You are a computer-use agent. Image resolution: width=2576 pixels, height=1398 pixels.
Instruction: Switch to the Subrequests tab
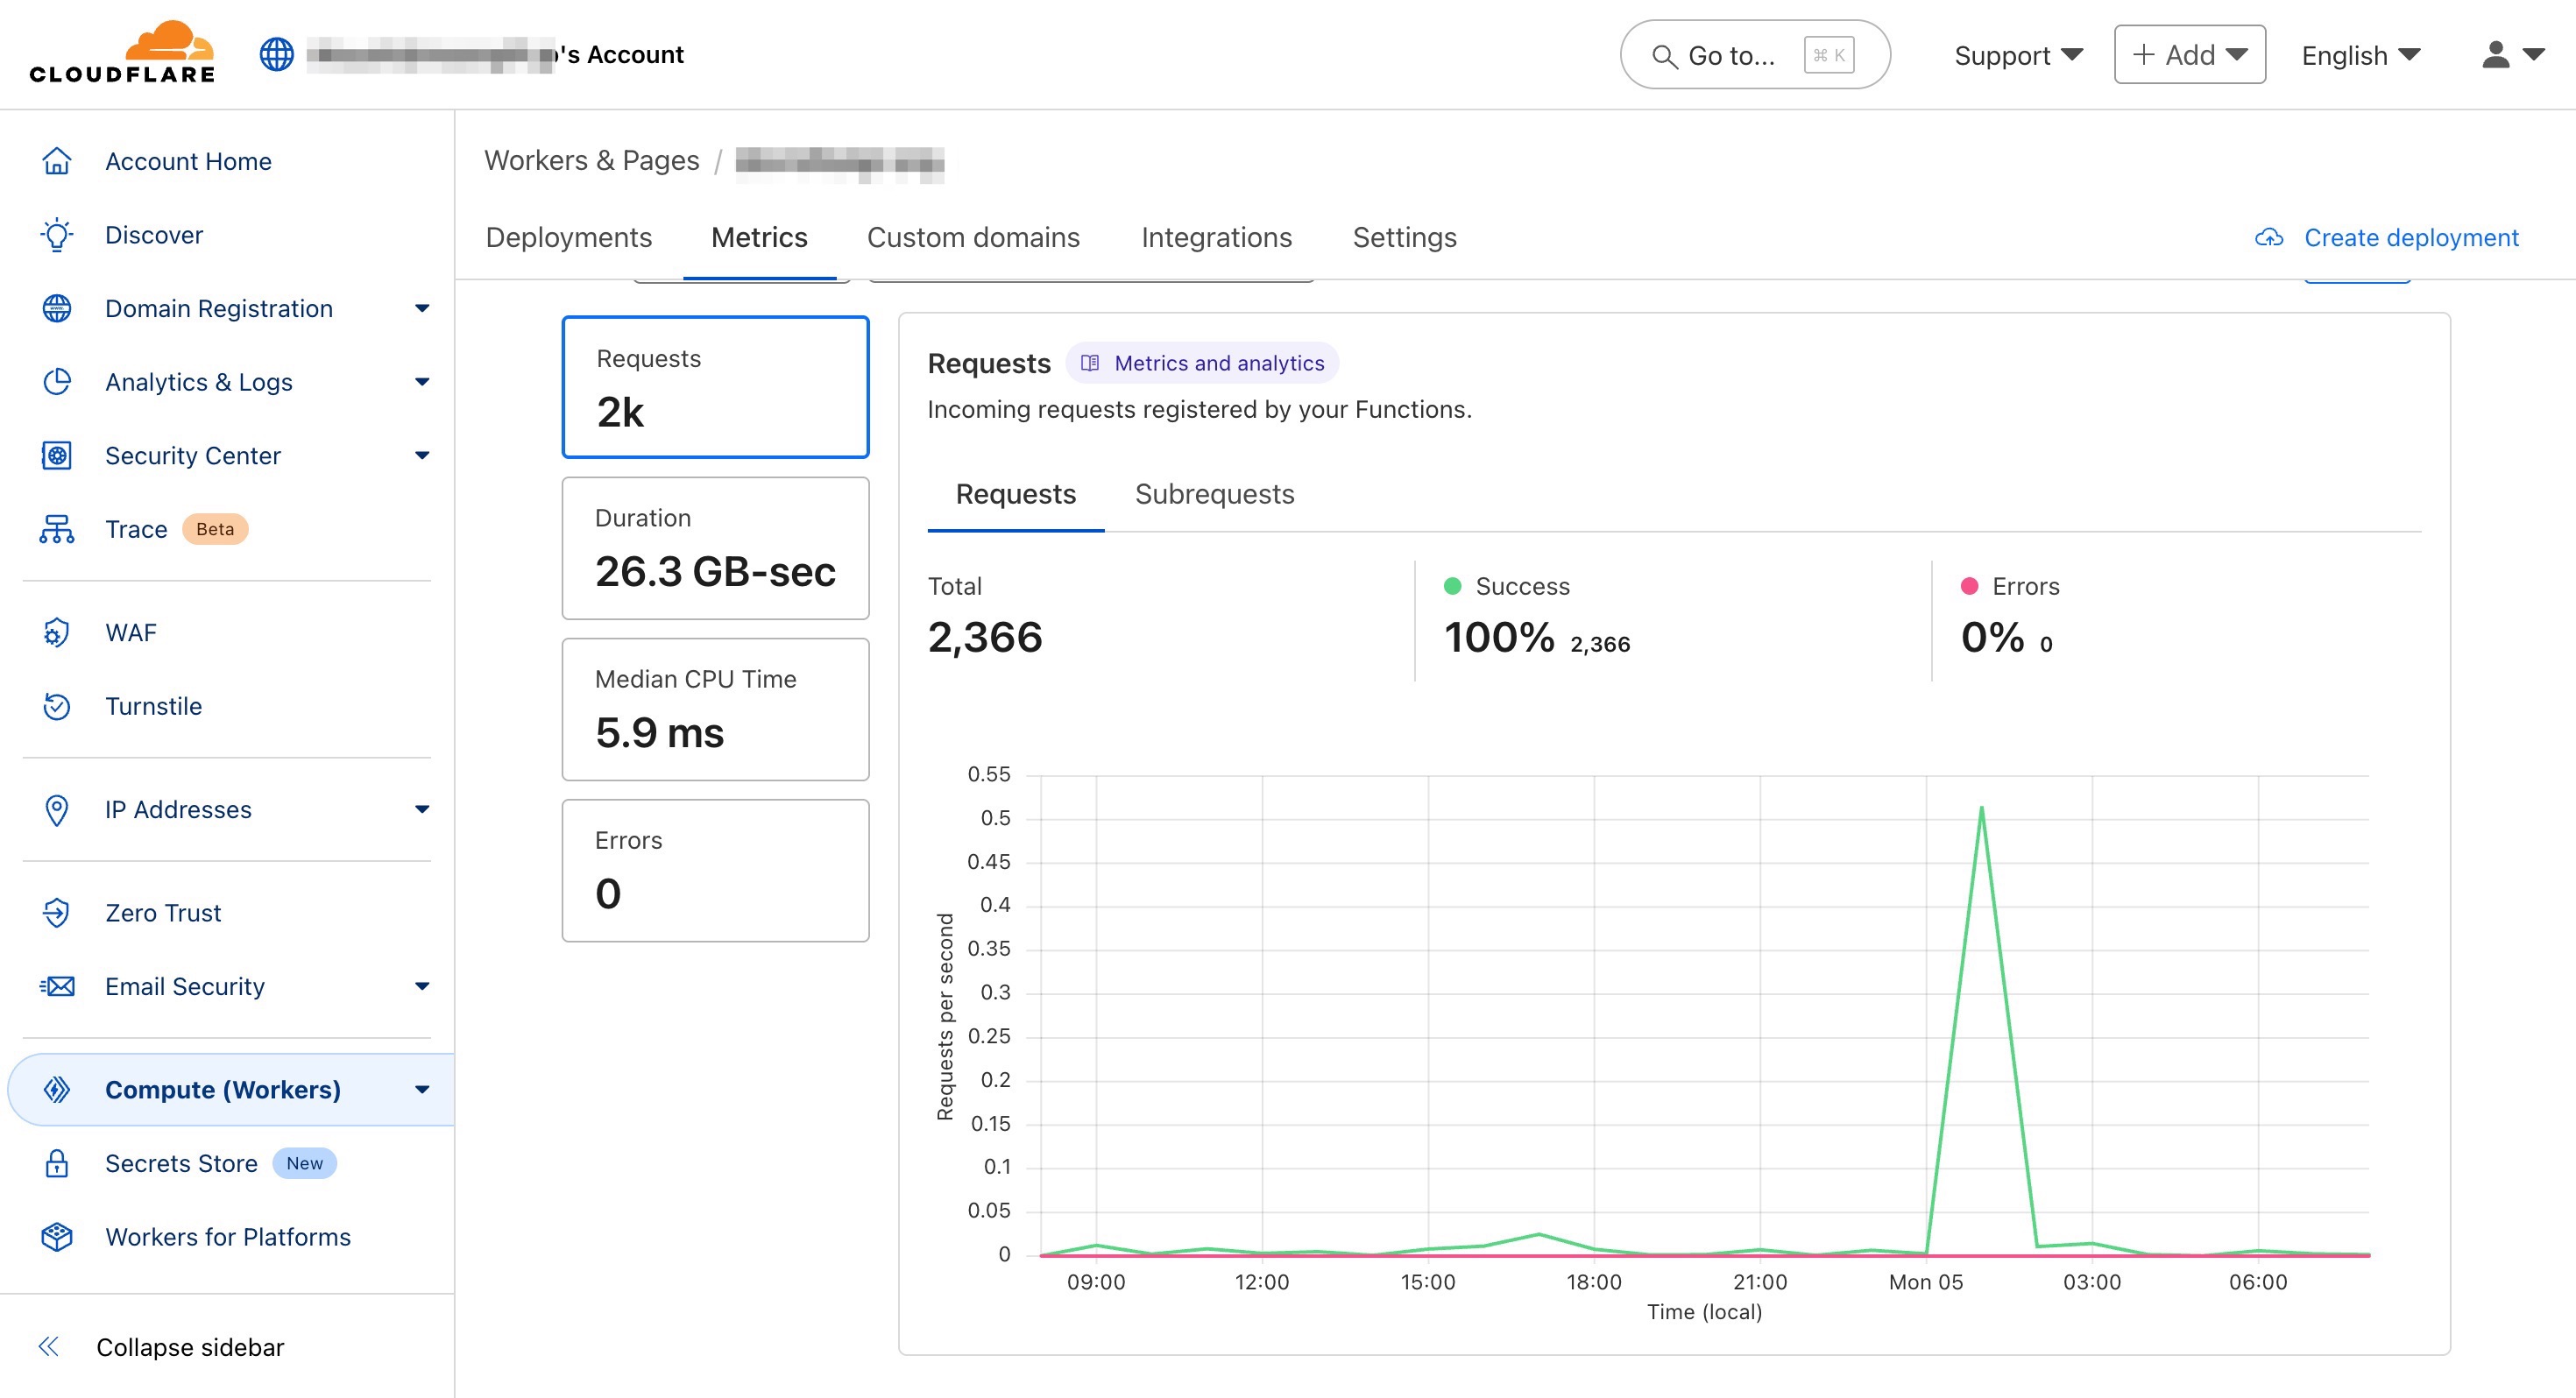pyautogui.click(x=1214, y=494)
